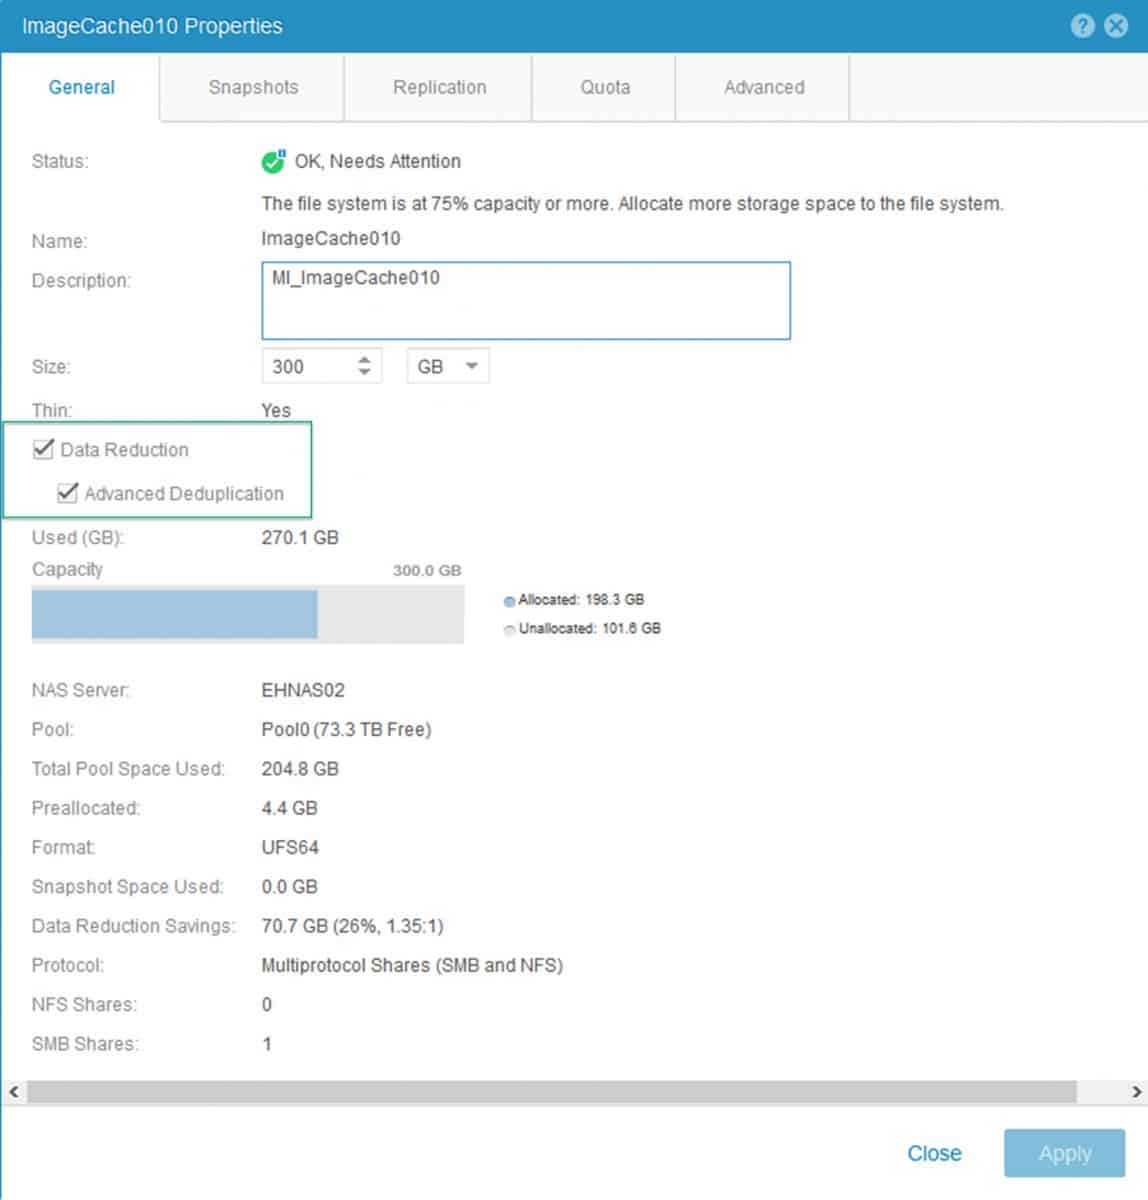Viewport: 1148px width, 1200px height.
Task: Click Total Pool Space Used value 204.8 GB
Action: 300,769
